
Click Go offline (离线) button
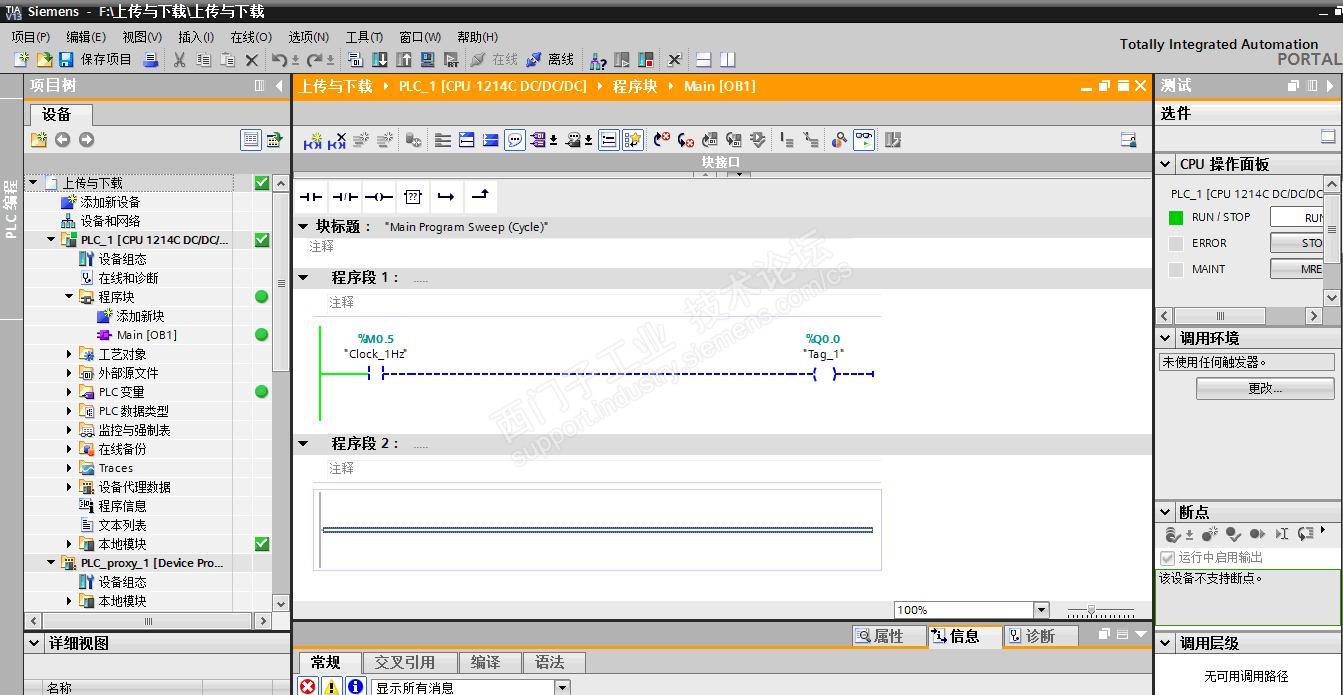coord(550,60)
